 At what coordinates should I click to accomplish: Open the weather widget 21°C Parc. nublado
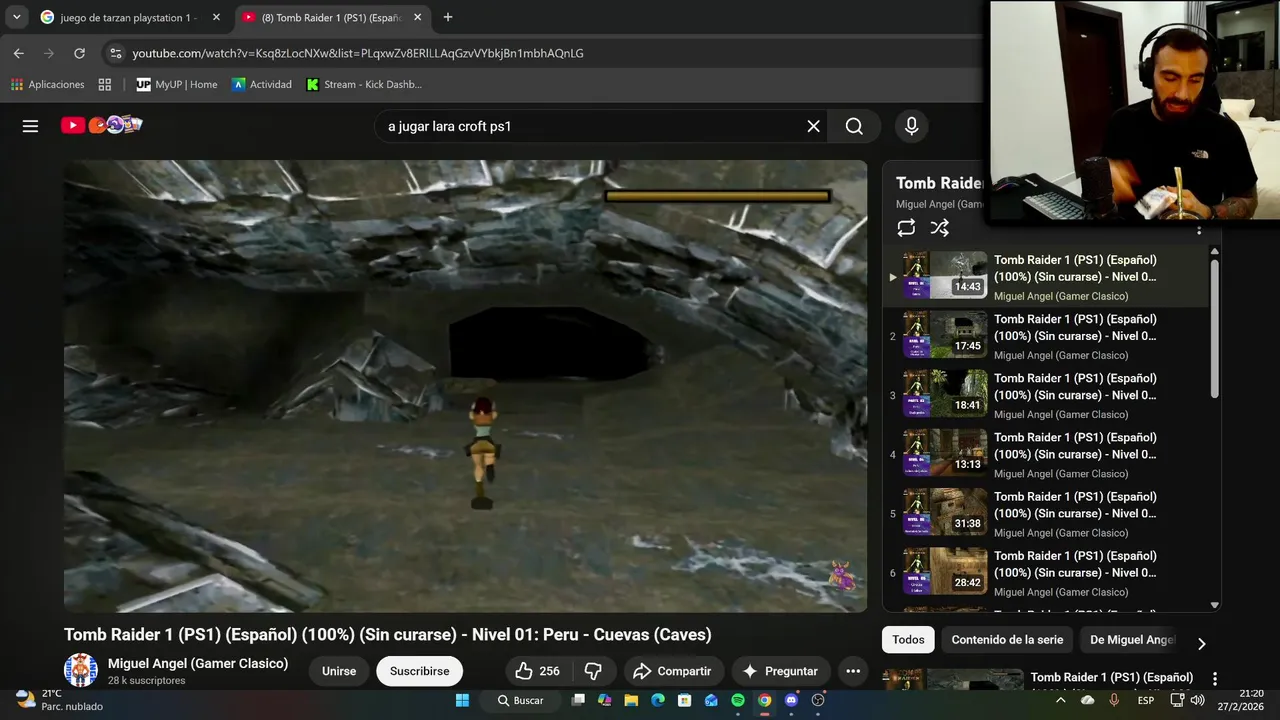point(60,700)
